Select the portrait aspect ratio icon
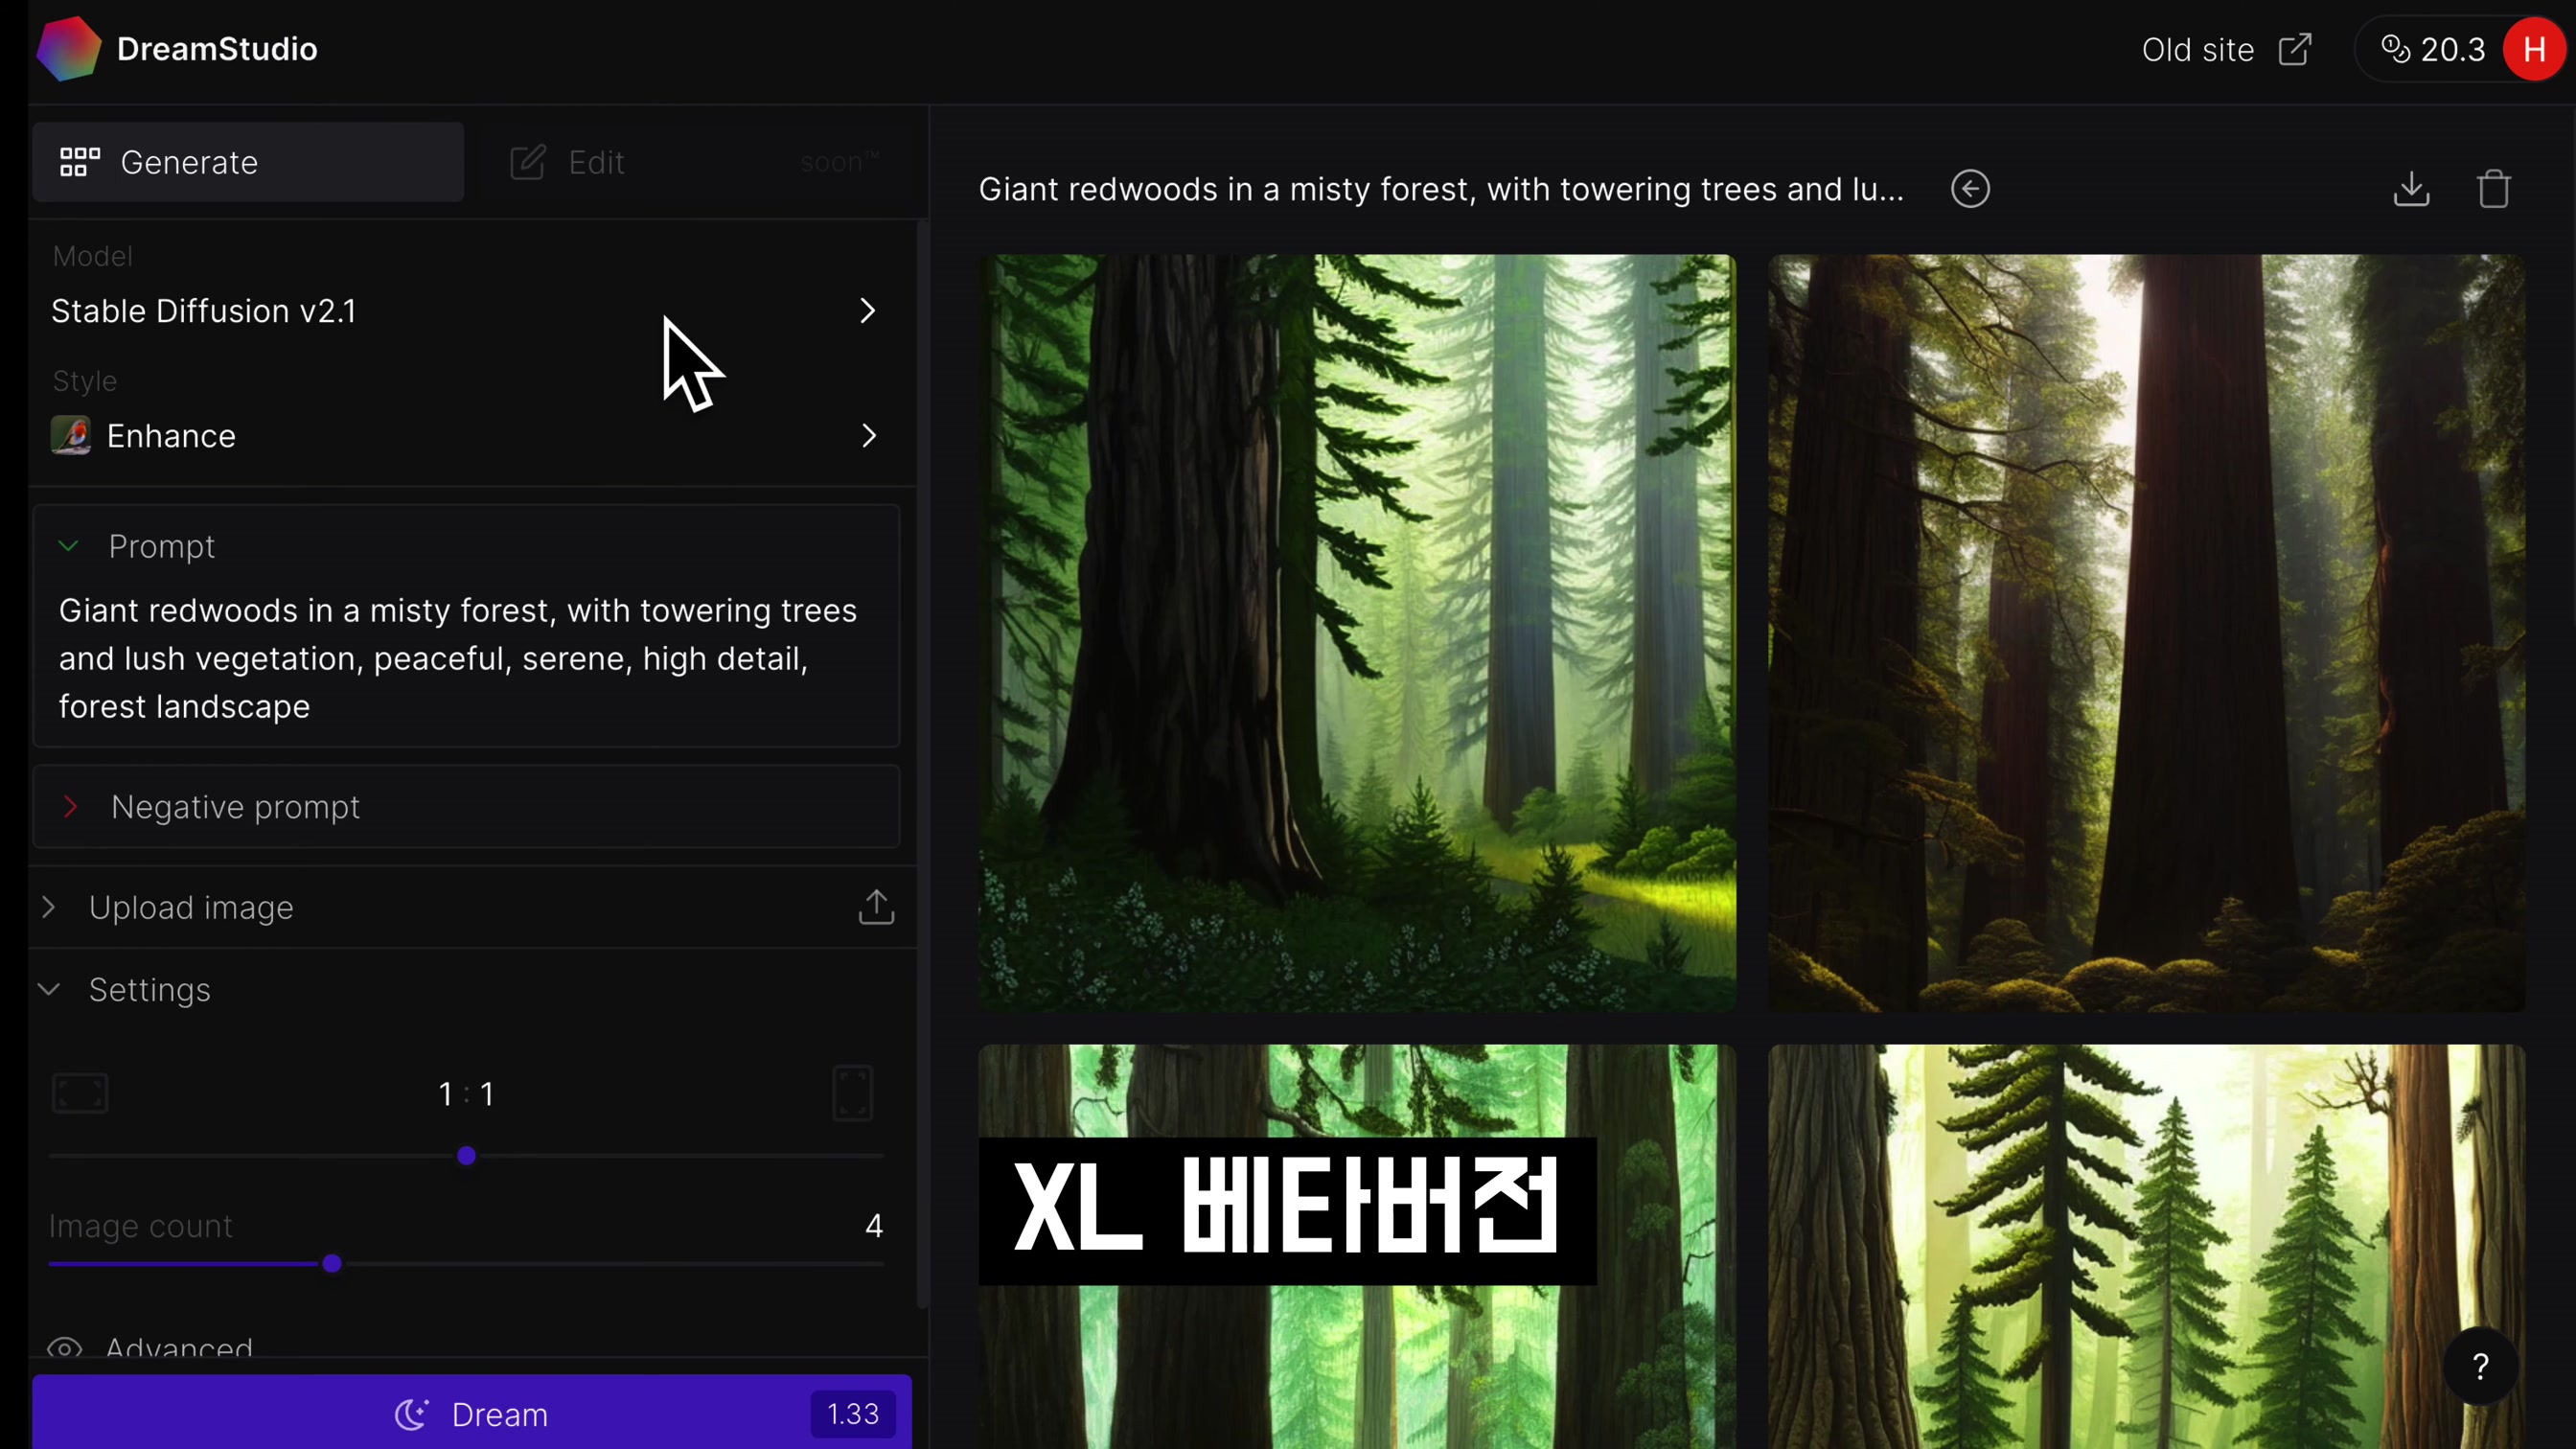Viewport: 2576px width, 1449px height. click(852, 1093)
